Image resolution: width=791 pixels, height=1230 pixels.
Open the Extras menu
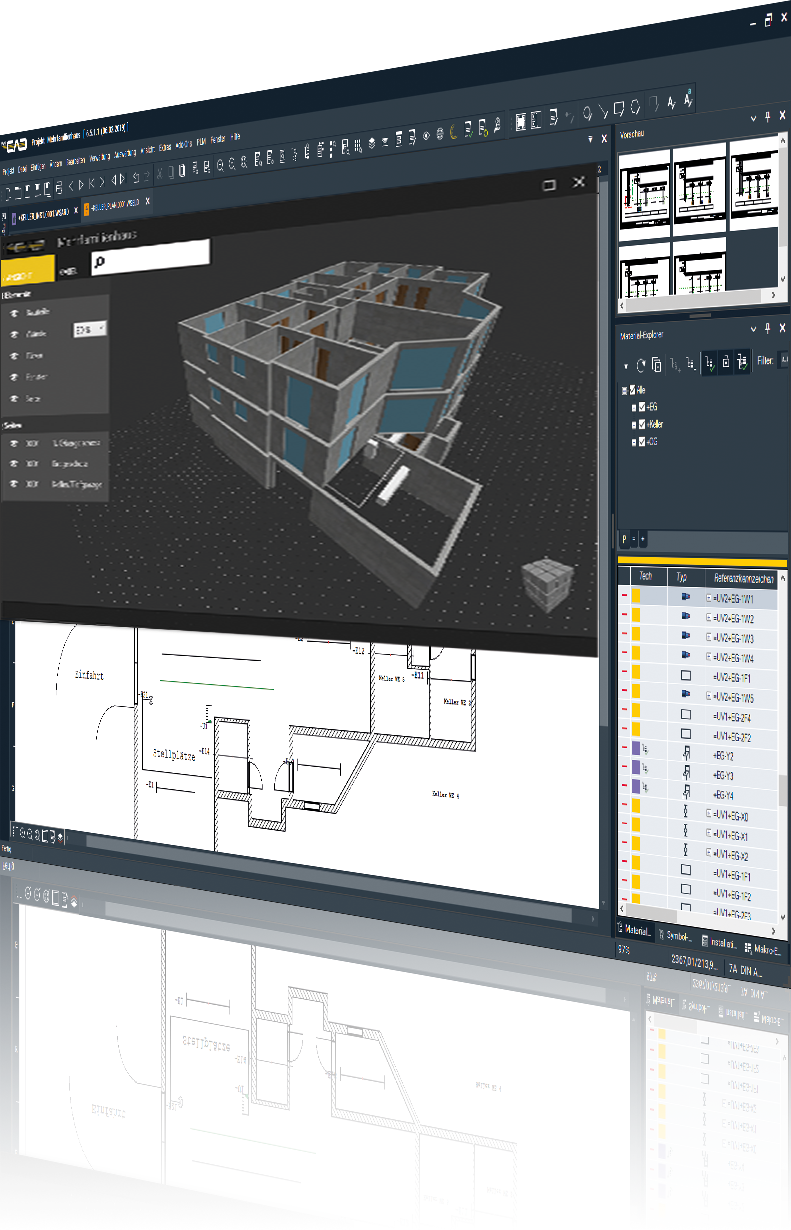coord(165,147)
